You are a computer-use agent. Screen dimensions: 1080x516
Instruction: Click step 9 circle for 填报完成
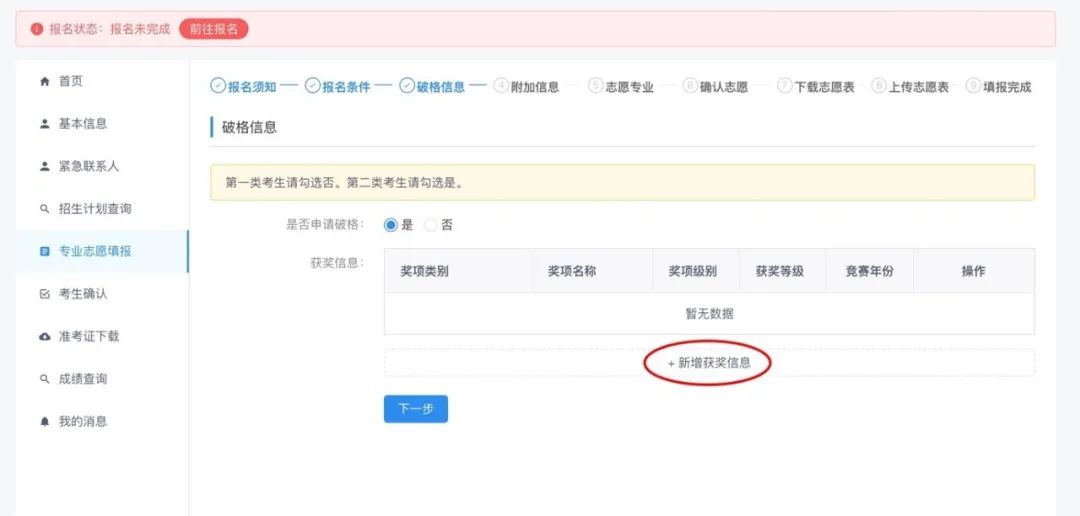973,85
